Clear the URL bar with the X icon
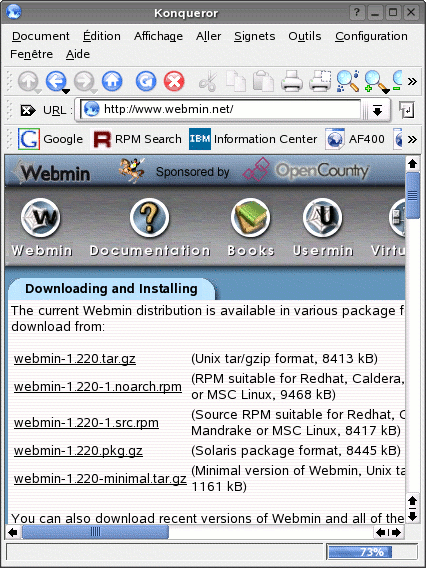The width and height of the screenshot is (426, 568). (28, 110)
